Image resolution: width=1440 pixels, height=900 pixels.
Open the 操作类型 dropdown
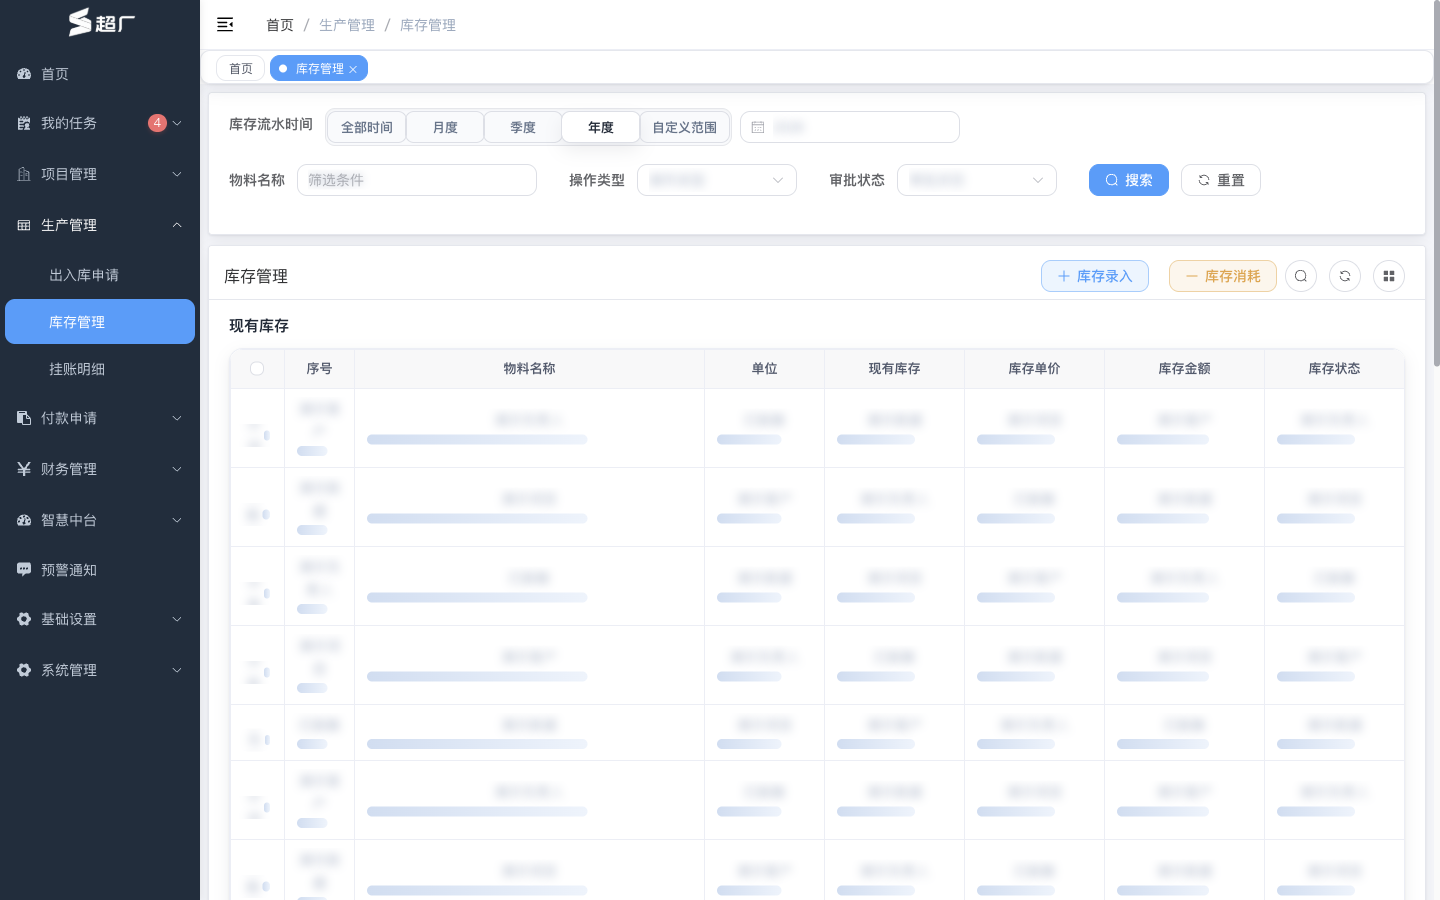click(717, 180)
